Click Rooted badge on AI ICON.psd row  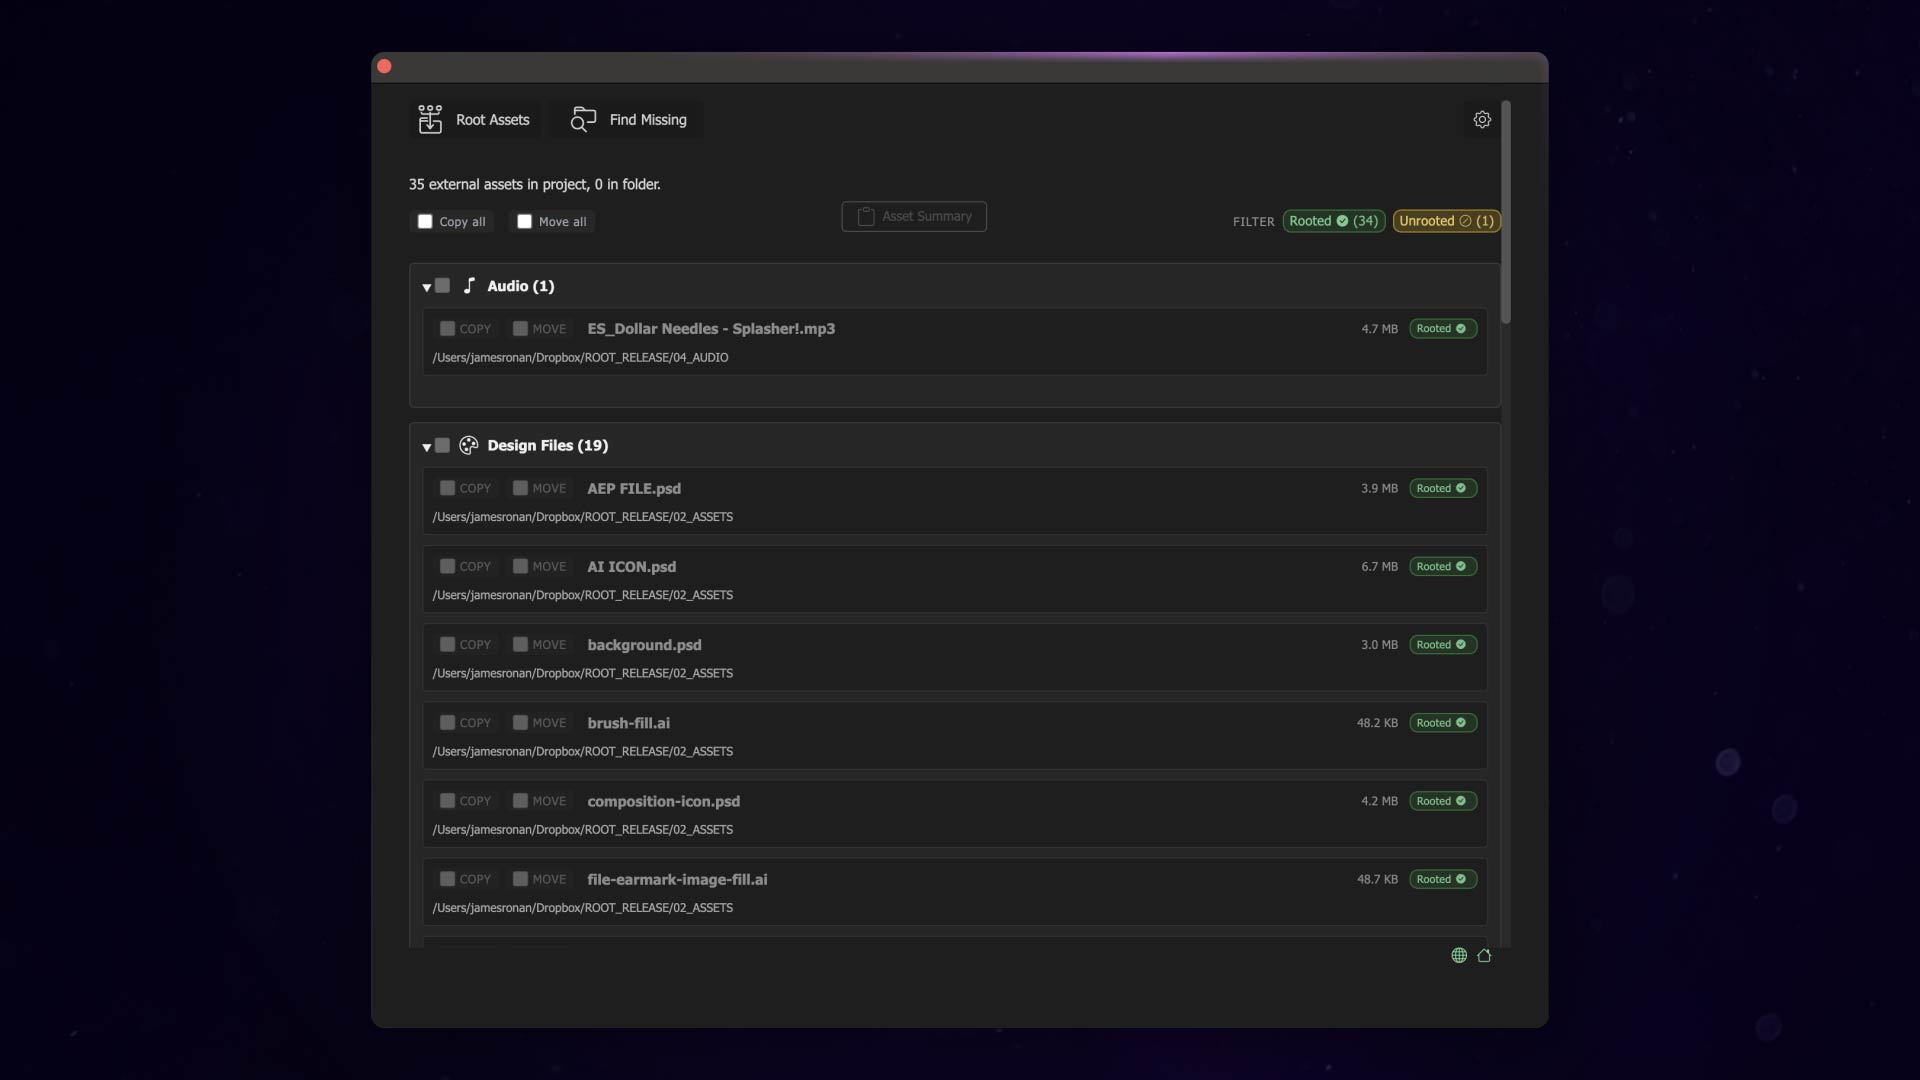click(x=1442, y=567)
